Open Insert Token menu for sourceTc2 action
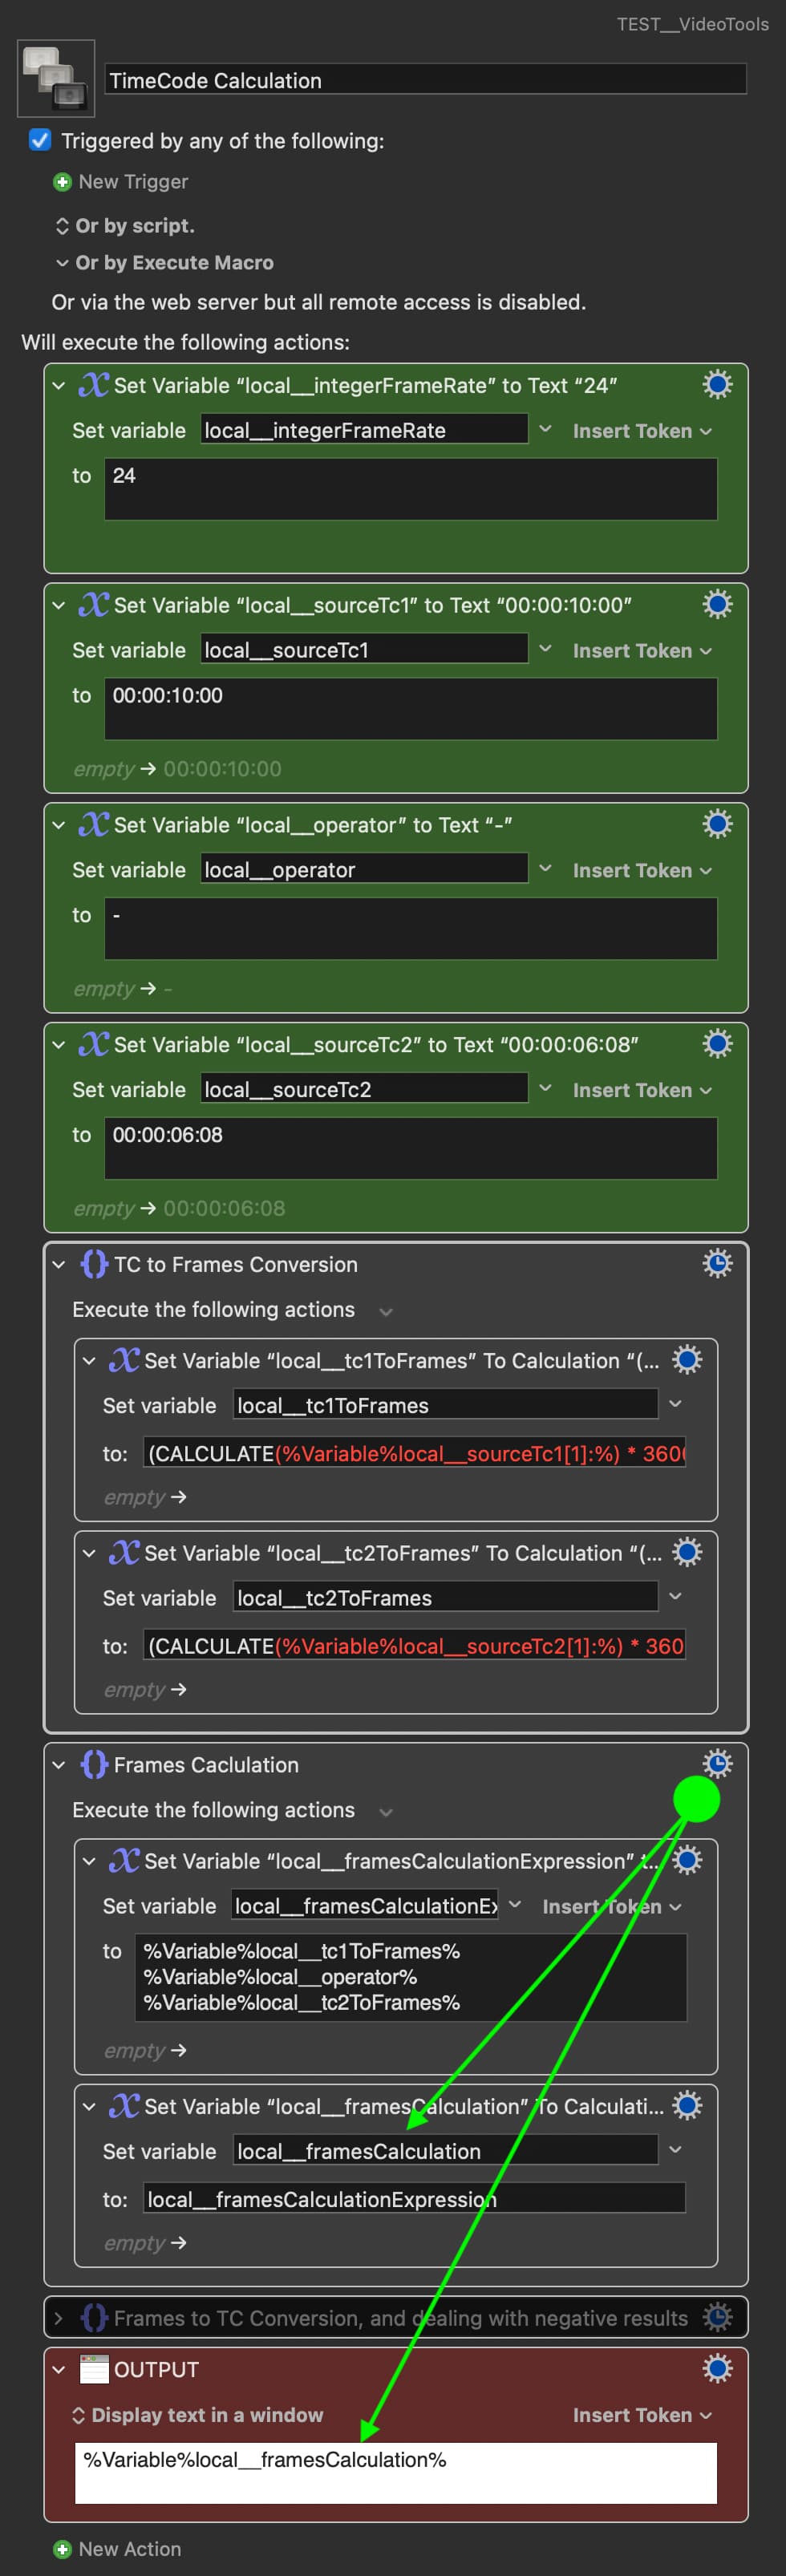 click(642, 1091)
